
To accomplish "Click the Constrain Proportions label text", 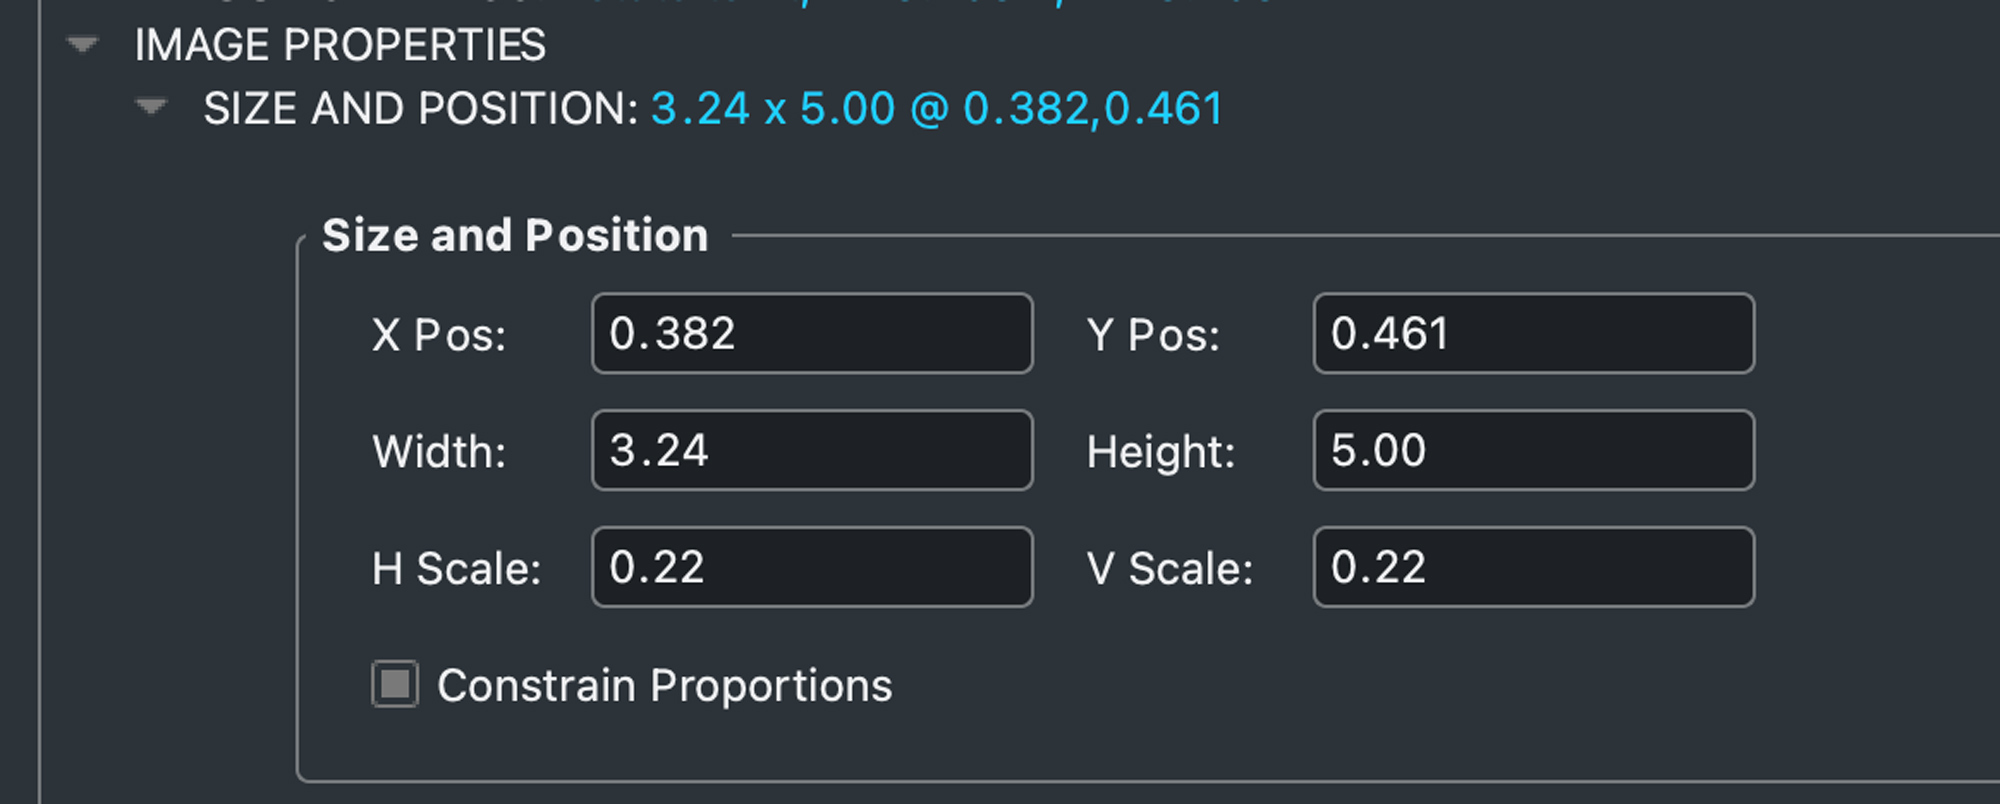I will click(664, 686).
